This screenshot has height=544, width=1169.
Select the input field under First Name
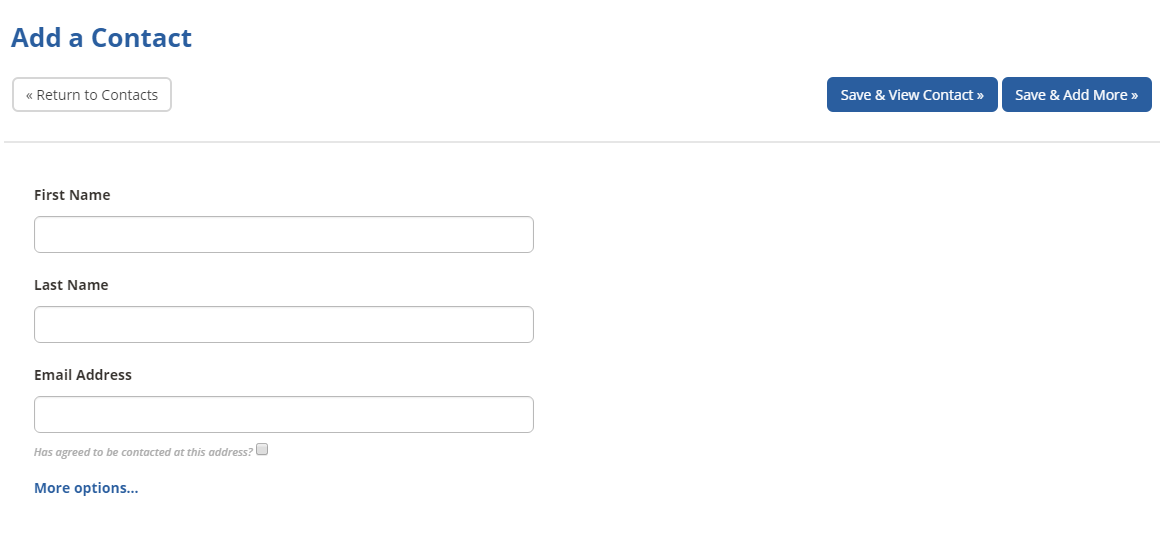coord(284,235)
